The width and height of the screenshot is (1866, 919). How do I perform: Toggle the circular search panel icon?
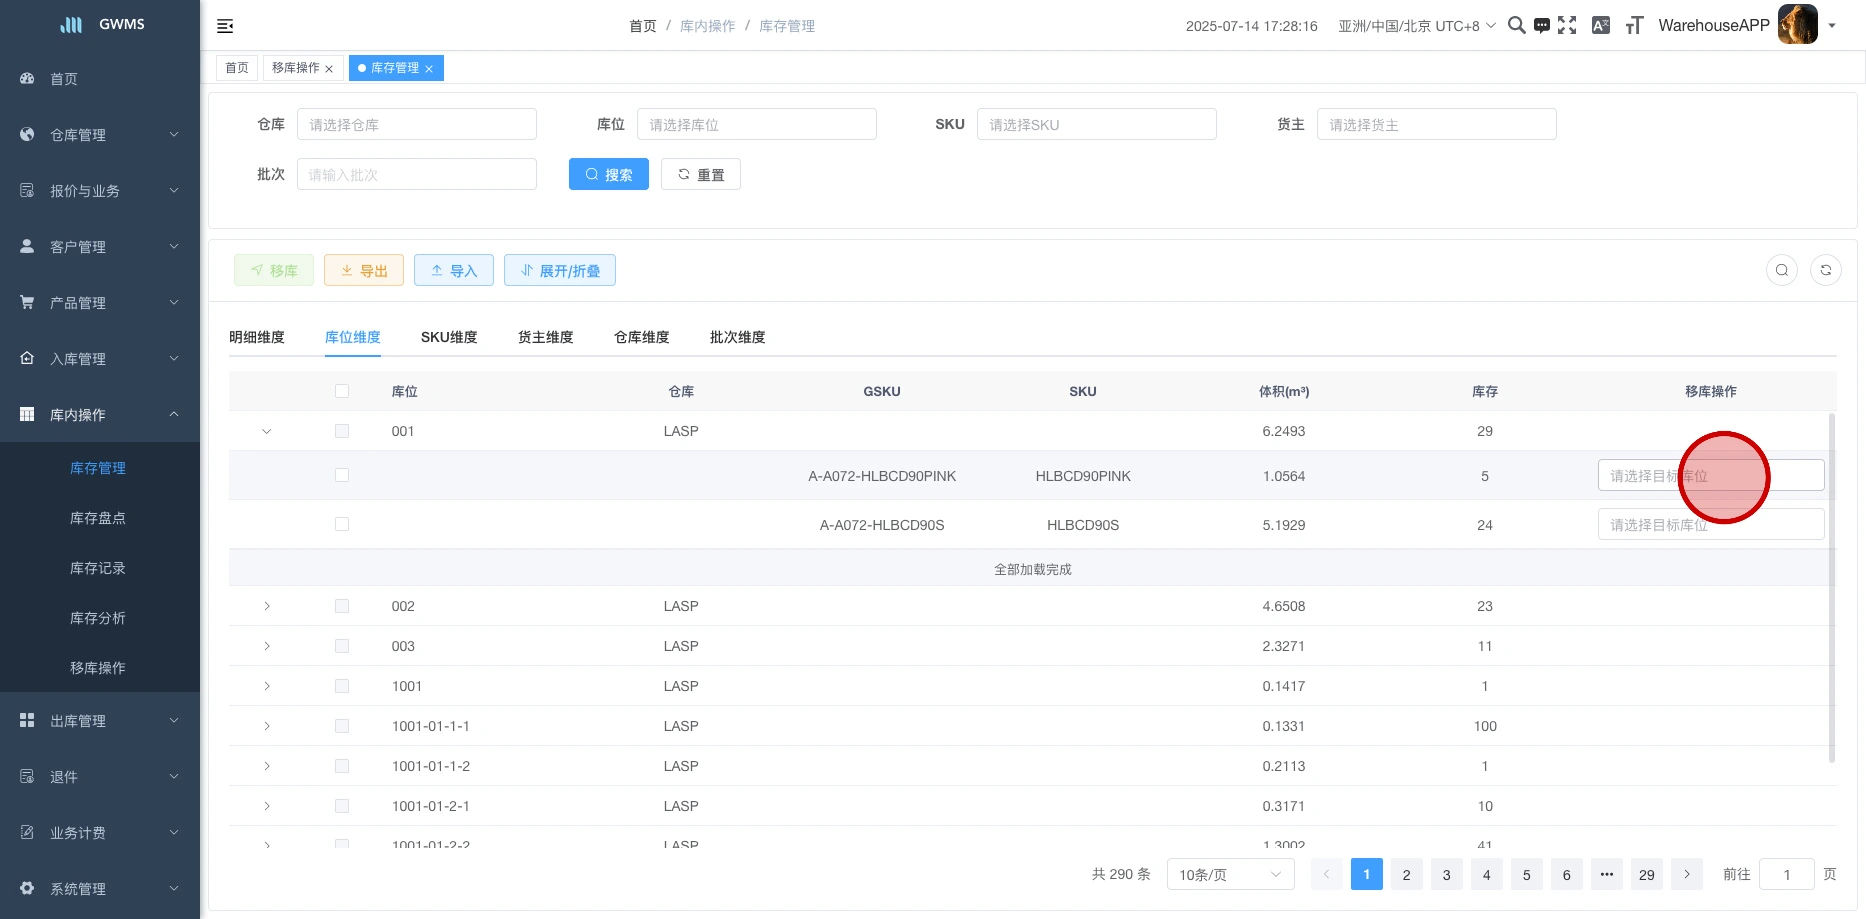click(1781, 270)
